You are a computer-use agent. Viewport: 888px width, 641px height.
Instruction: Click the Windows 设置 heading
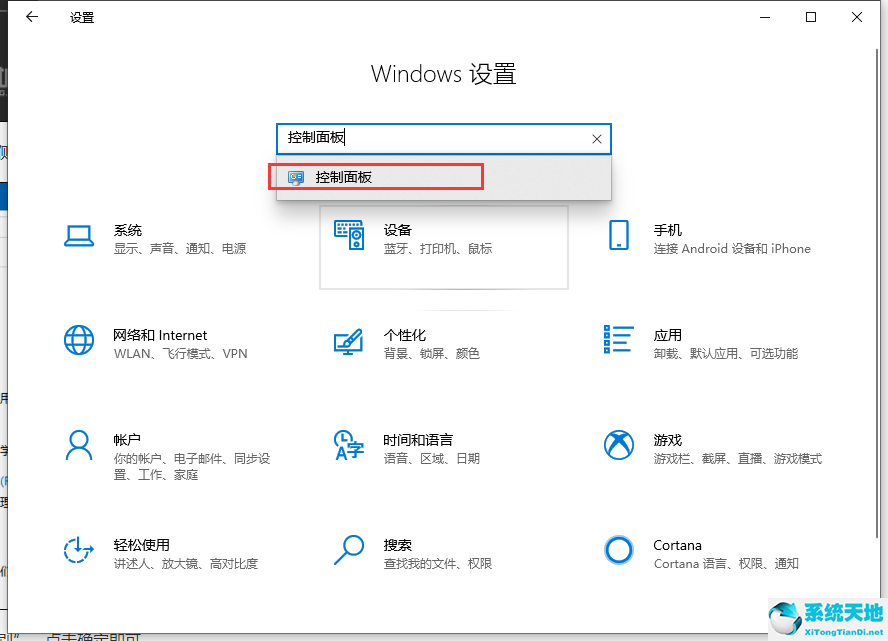pos(443,74)
